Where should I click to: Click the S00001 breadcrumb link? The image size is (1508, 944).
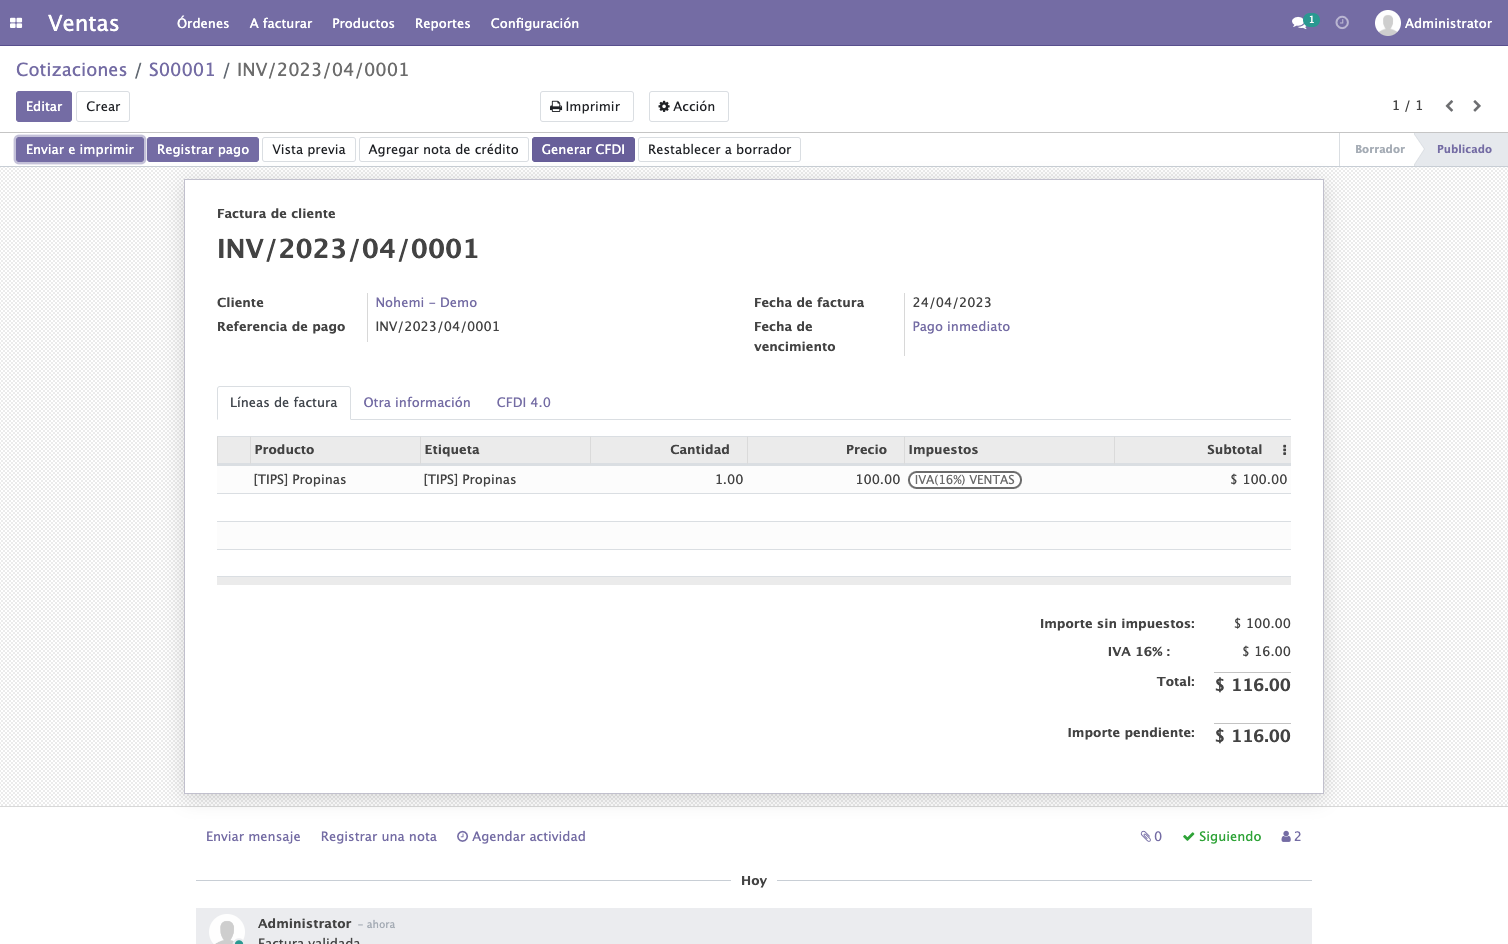[x=182, y=70]
